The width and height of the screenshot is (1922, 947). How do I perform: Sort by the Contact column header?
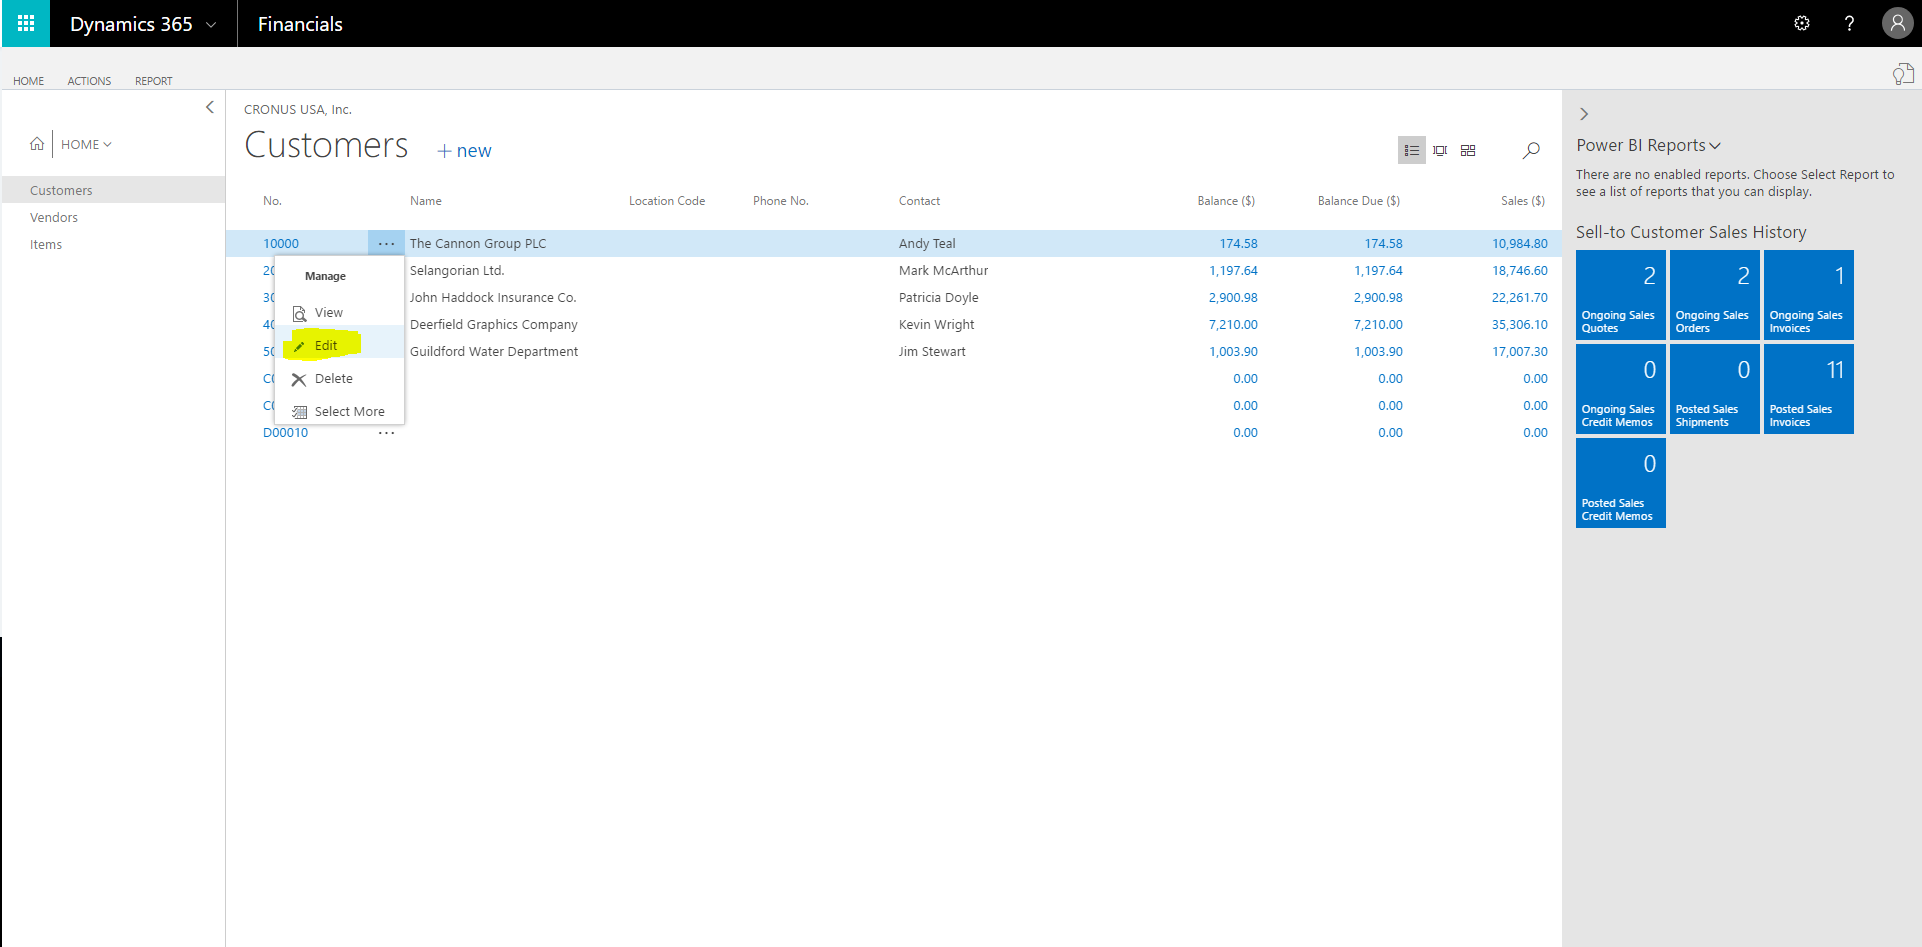919,201
